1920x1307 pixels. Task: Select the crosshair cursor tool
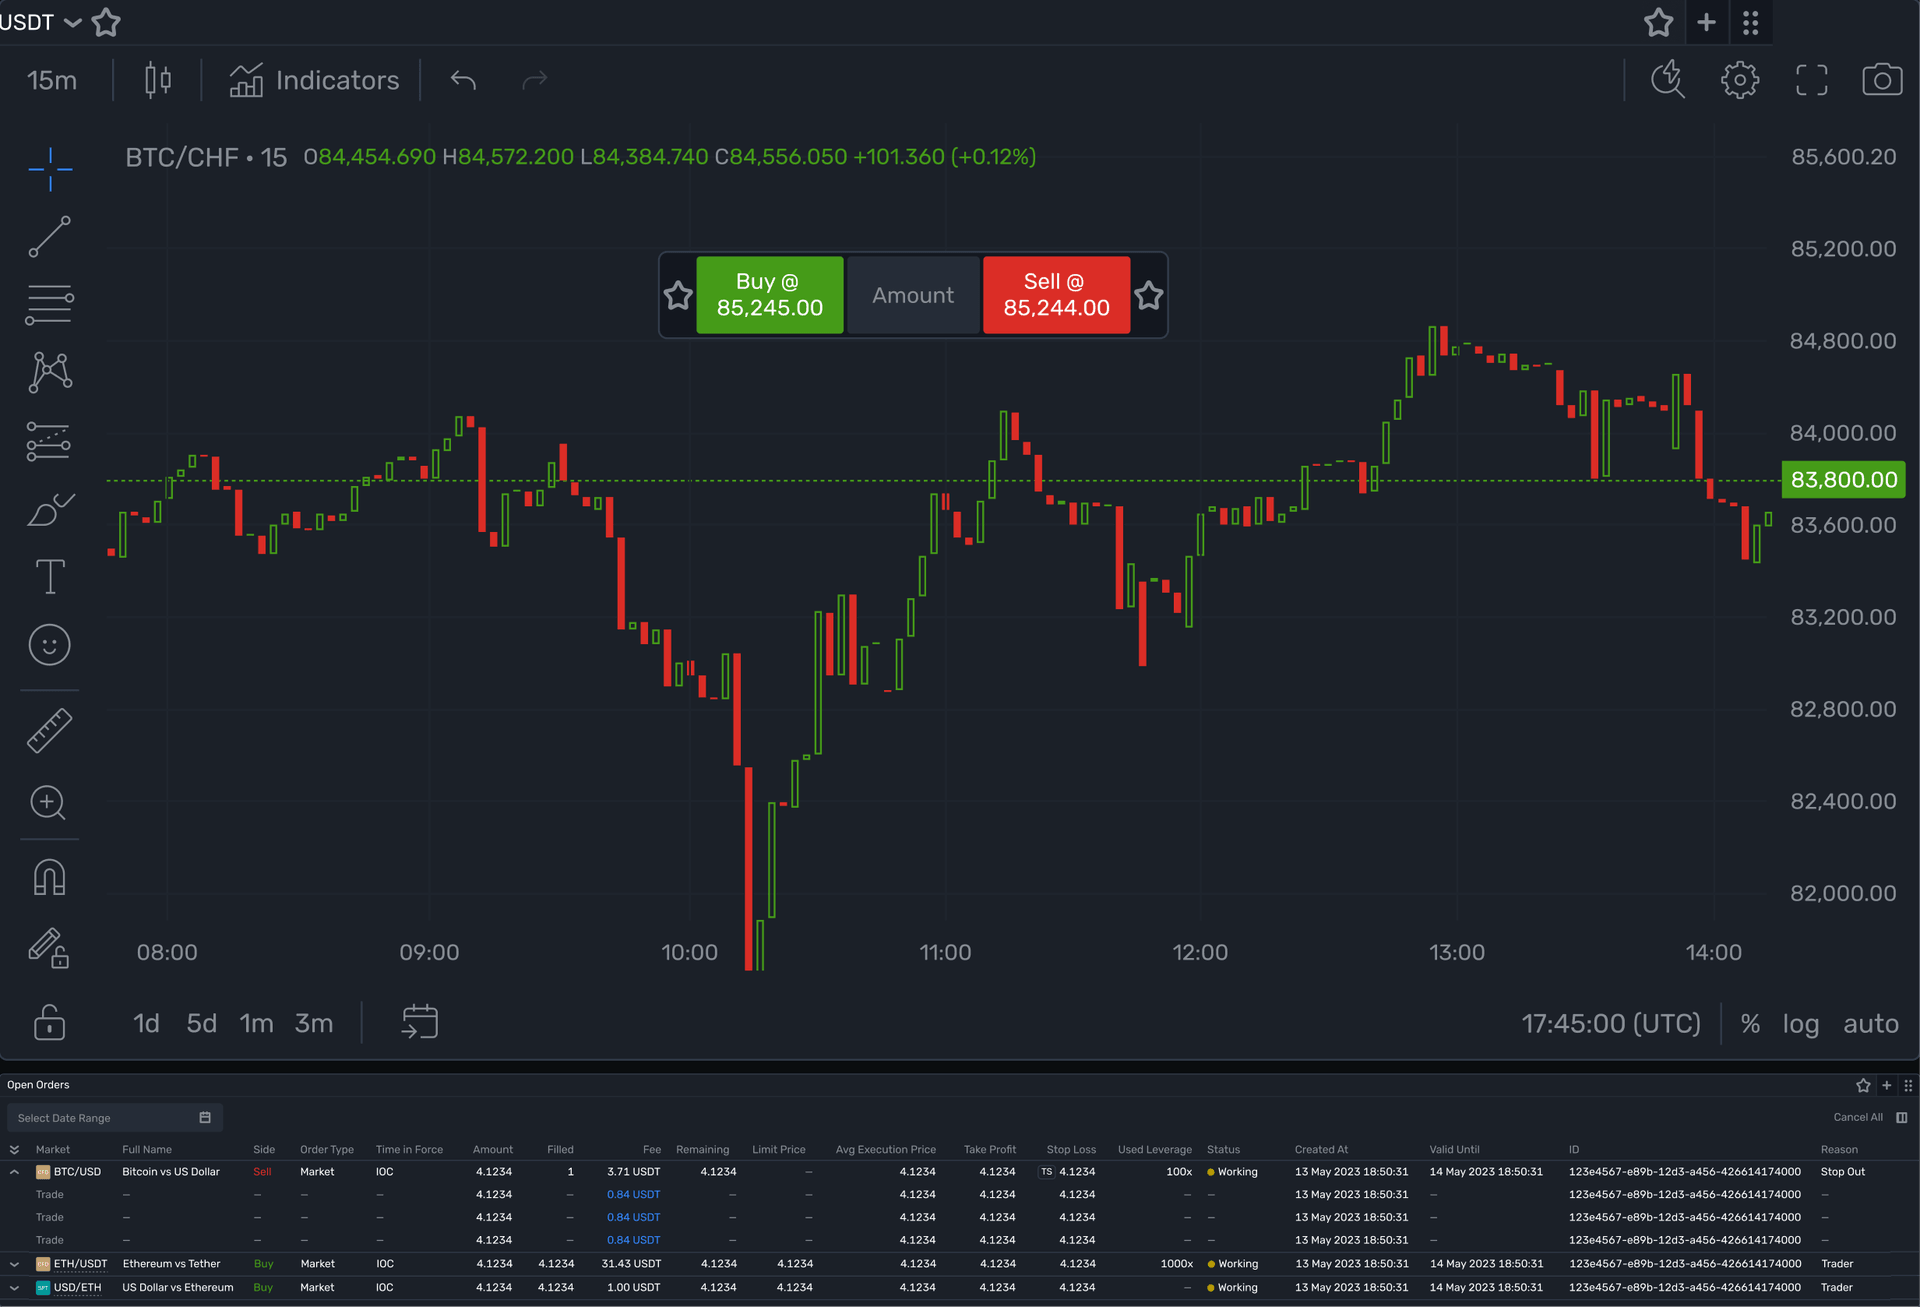click(x=50, y=168)
